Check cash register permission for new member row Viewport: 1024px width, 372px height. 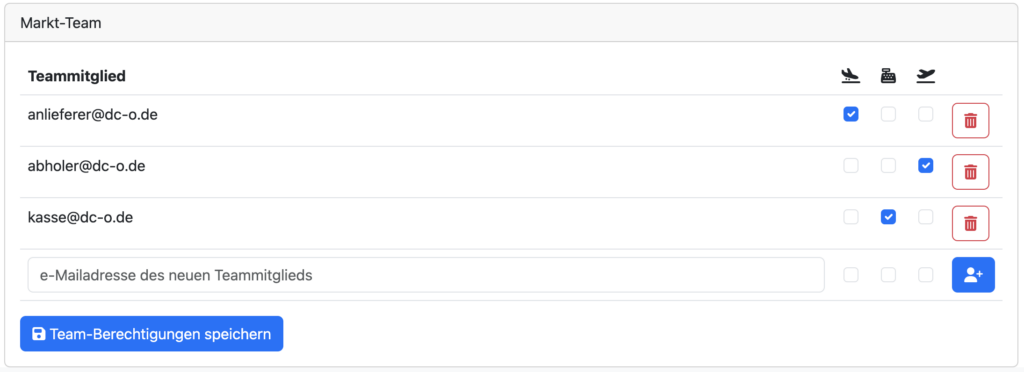(x=888, y=275)
